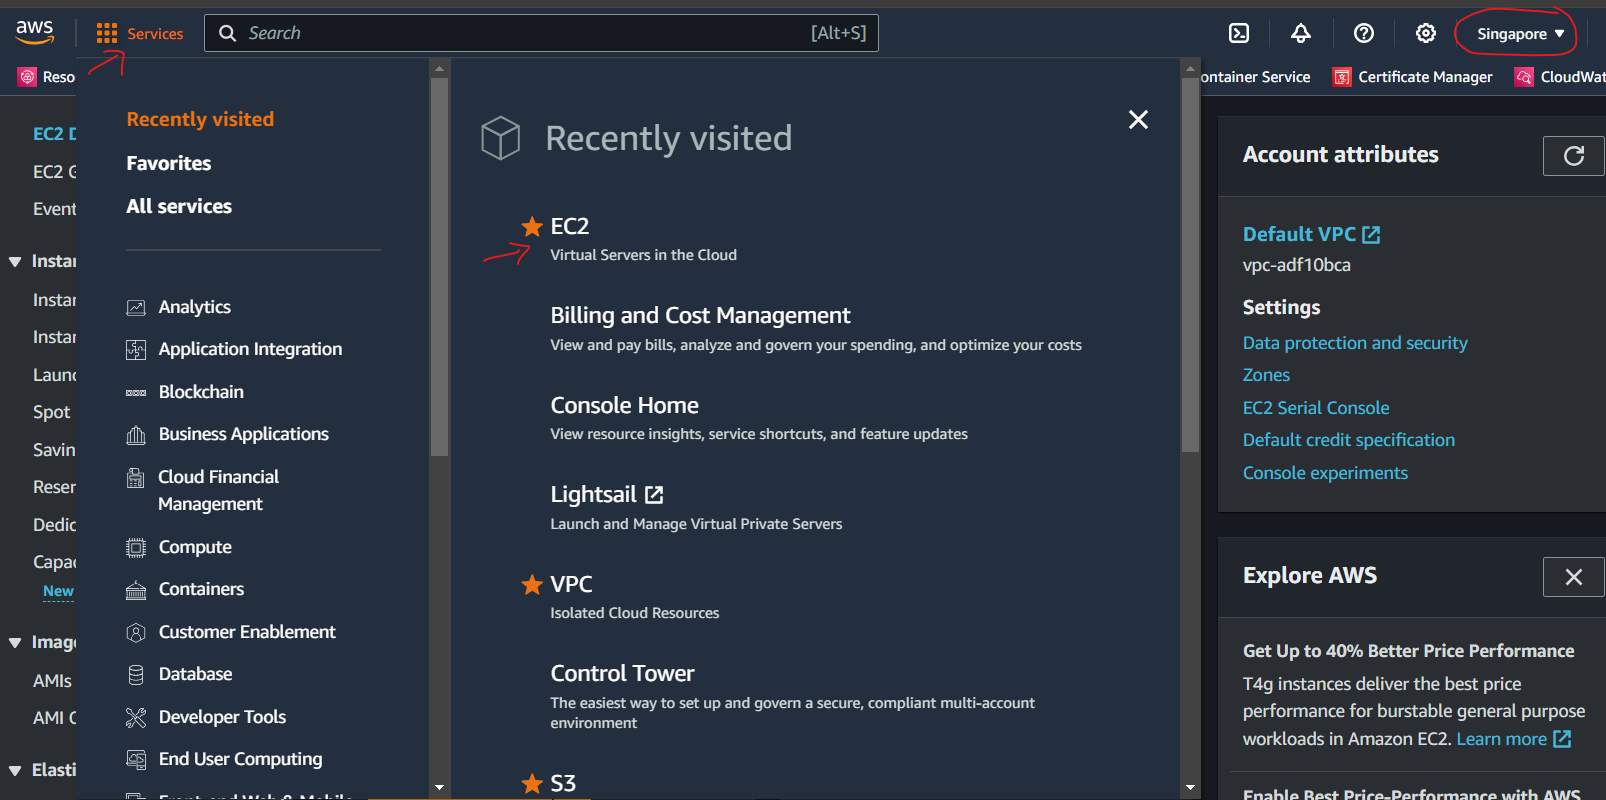1606x800 pixels.
Task: Open the All services list
Action: 179,206
